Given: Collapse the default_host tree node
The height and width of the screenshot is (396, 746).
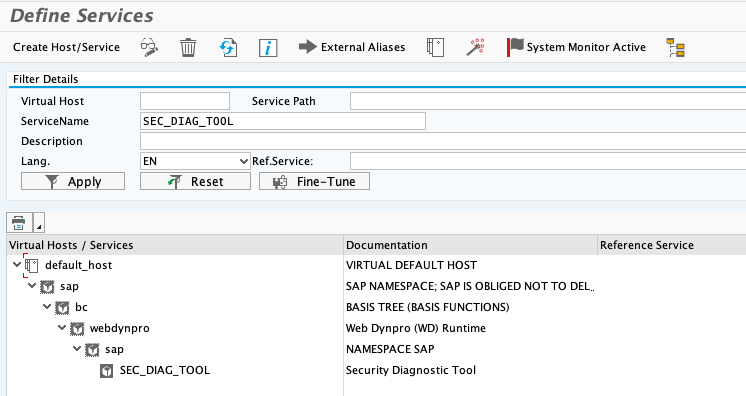Looking at the screenshot, I should tap(17, 265).
